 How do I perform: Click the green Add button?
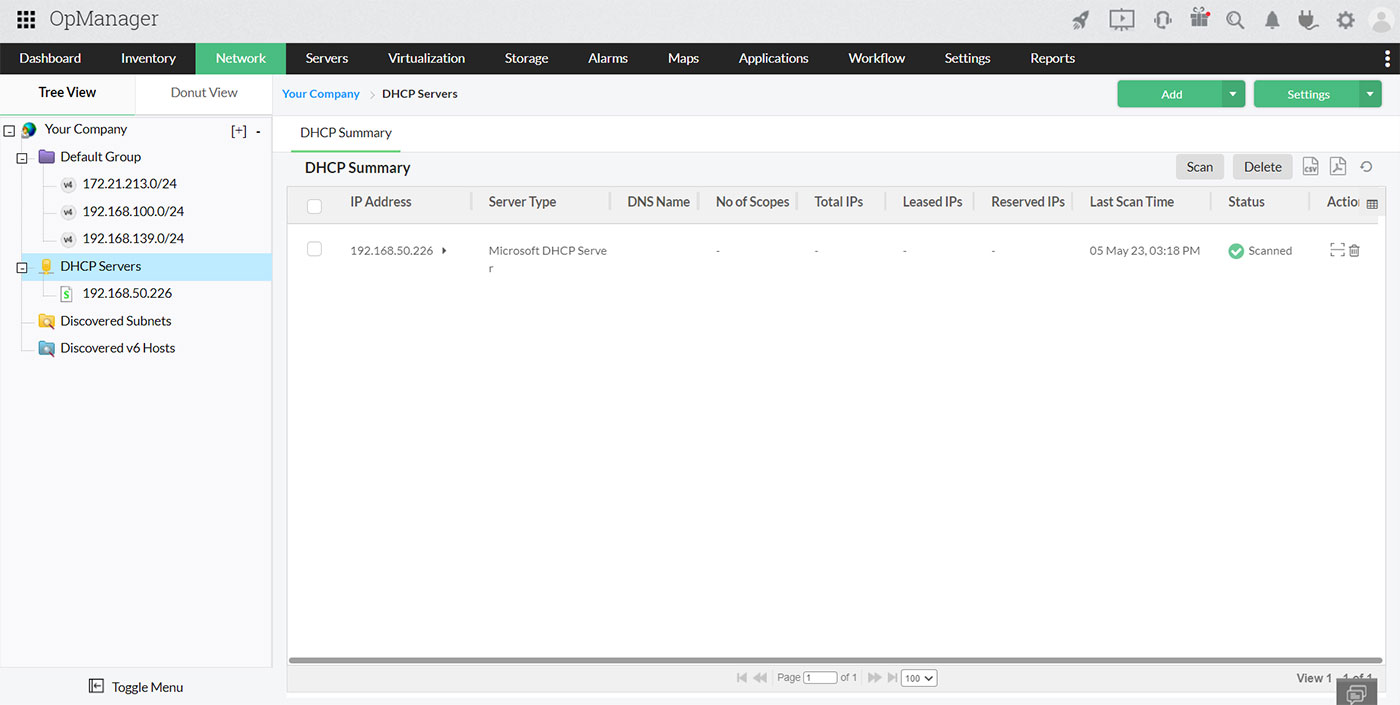pos(1170,94)
